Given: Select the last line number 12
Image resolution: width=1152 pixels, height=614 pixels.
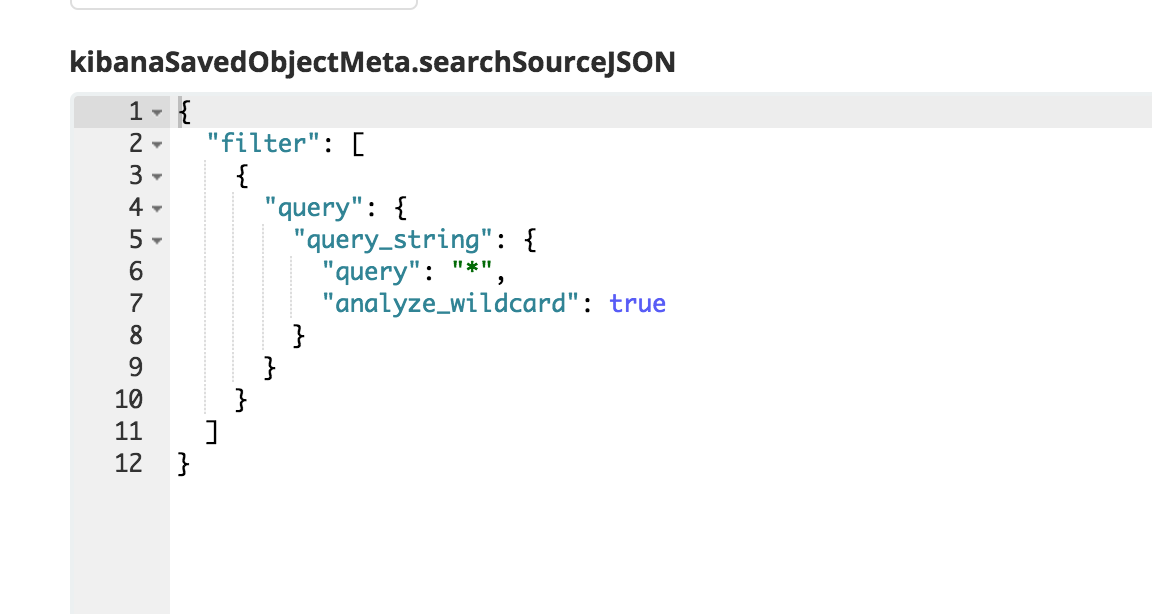Looking at the screenshot, I should (x=129, y=463).
